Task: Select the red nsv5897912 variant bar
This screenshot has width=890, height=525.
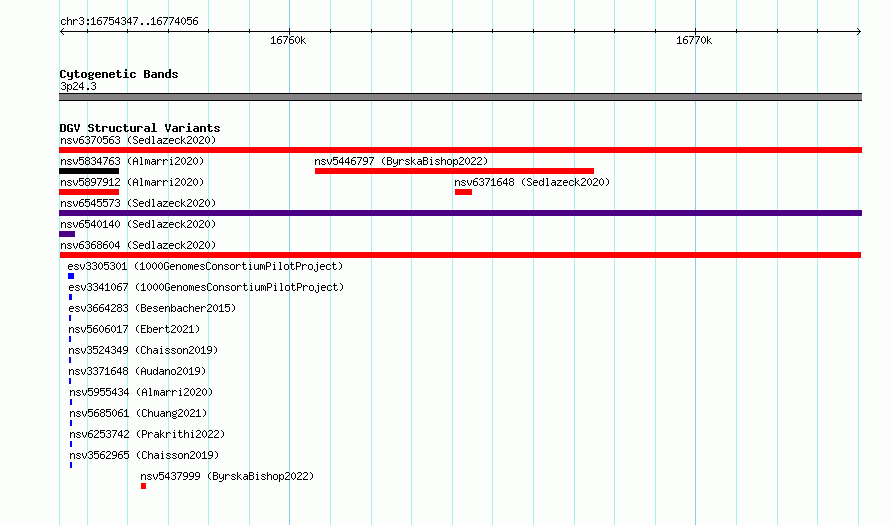Action: point(89,192)
